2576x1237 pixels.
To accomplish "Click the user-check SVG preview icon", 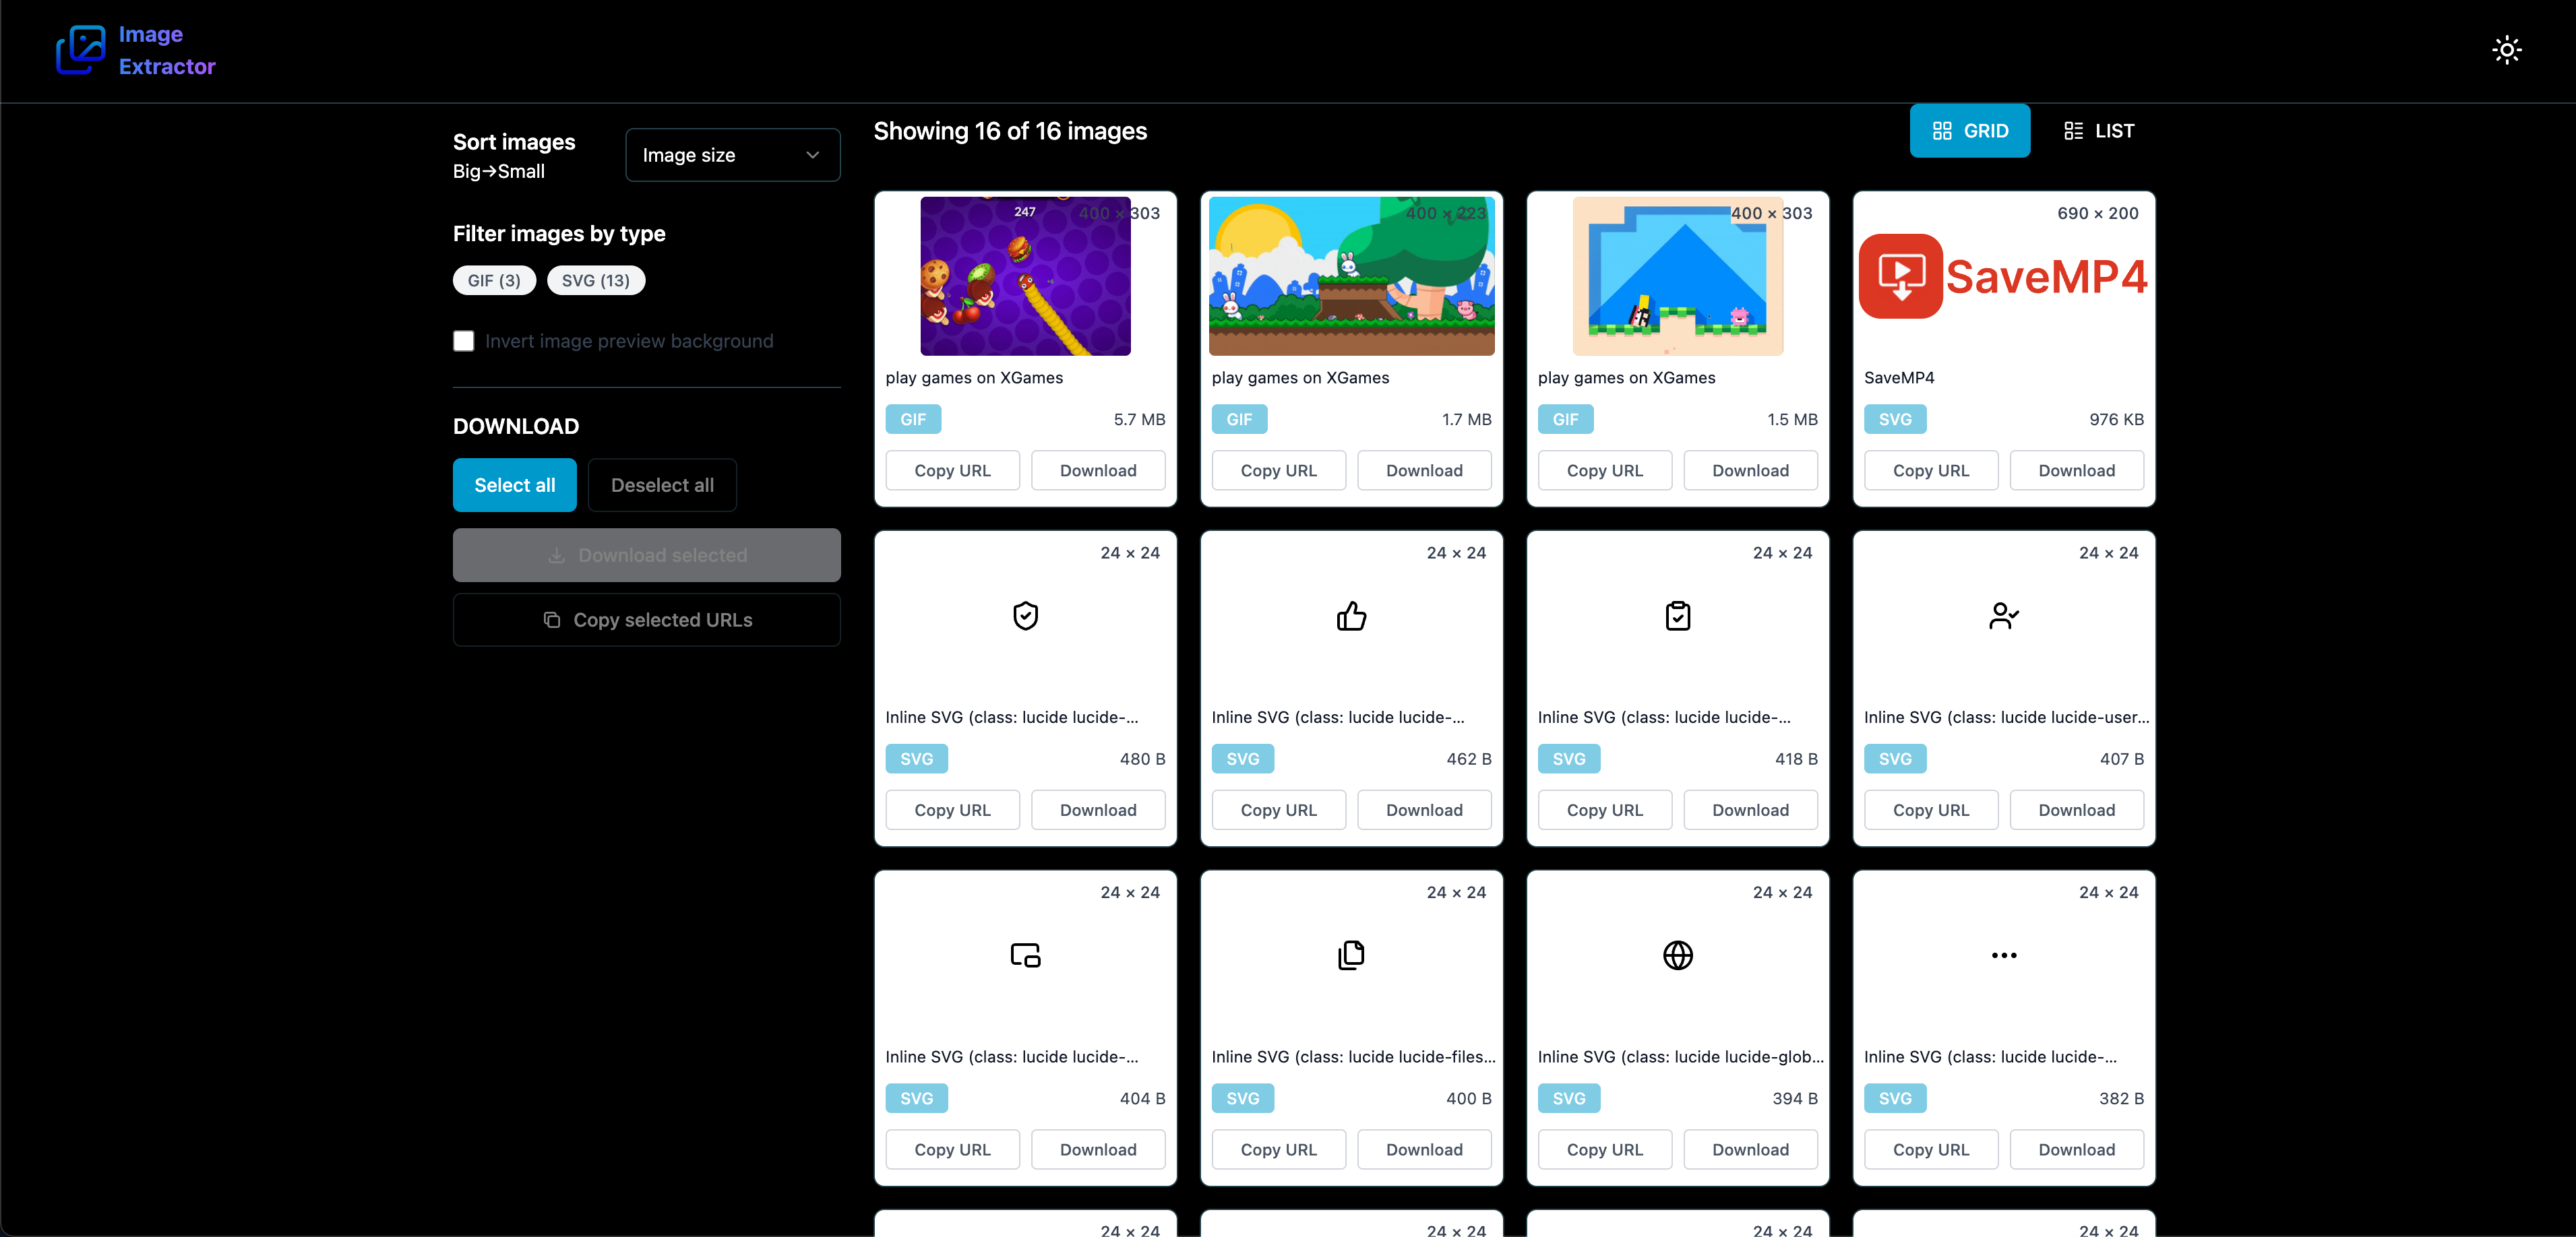I will click(x=2004, y=615).
